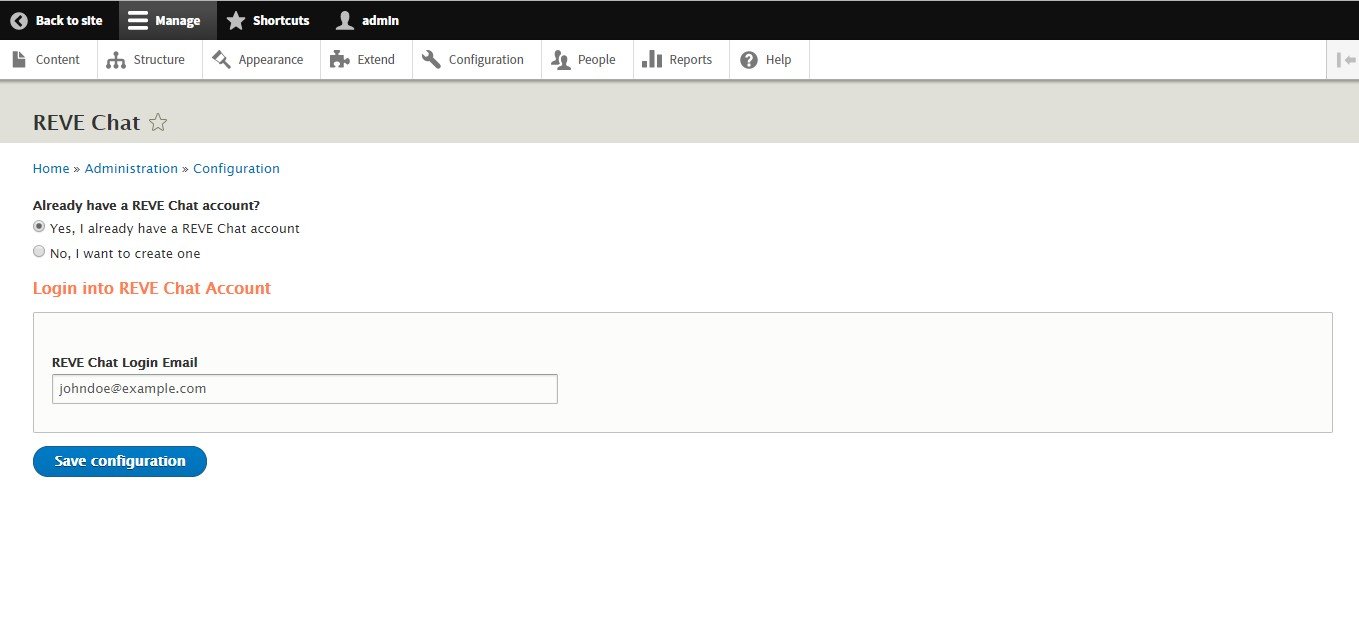The width and height of the screenshot is (1359, 635).
Task: Click the admin user silhouette icon
Action: 345,20
